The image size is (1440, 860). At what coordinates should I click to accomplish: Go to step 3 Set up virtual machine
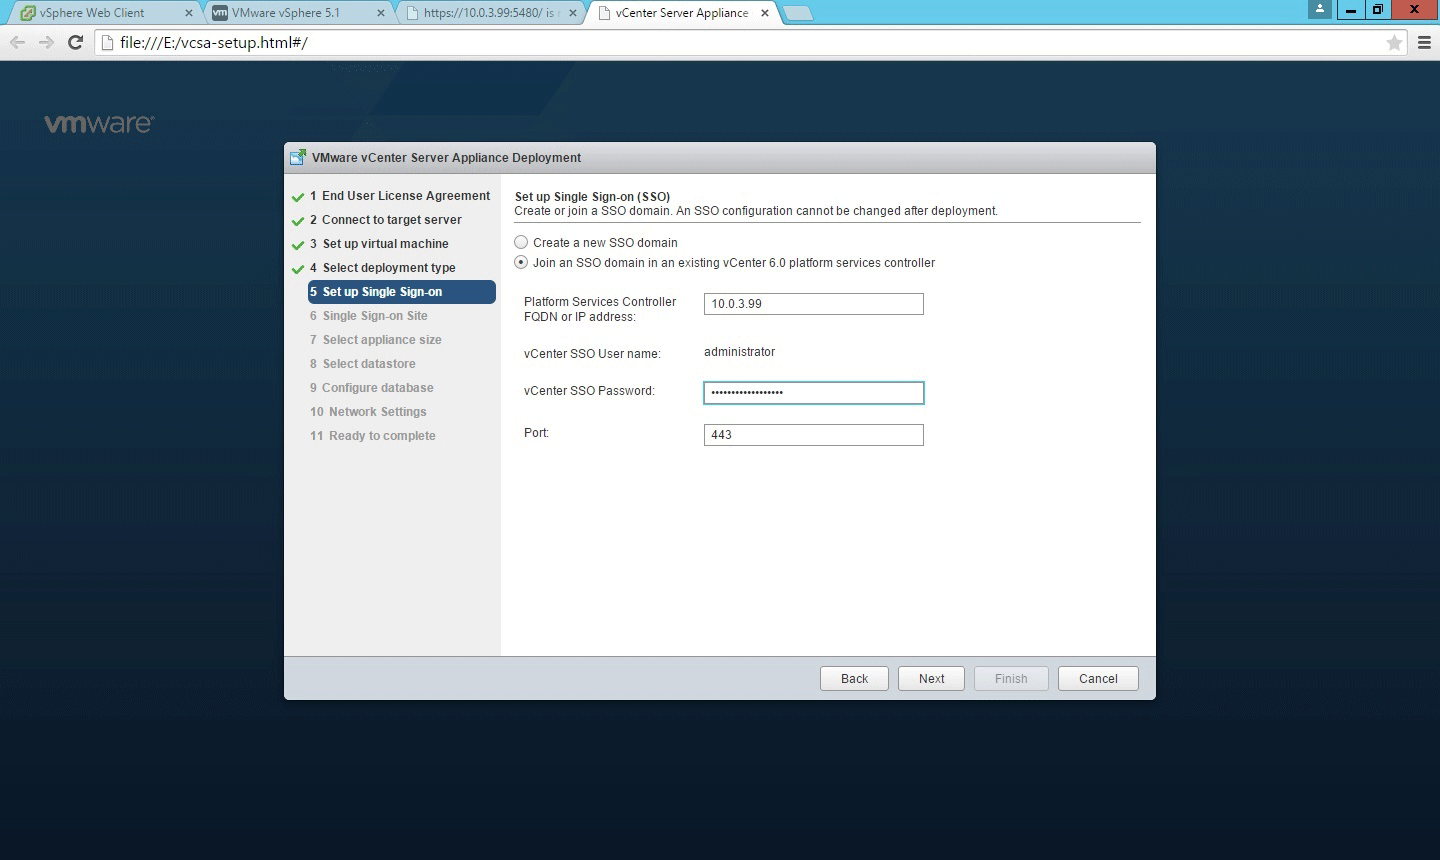379,244
